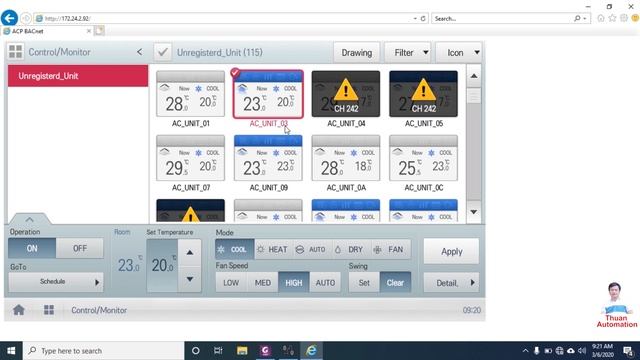Collapse the control panel up-chevron tab
The width and height of the screenshot is (640, 360).
(29, 219)
